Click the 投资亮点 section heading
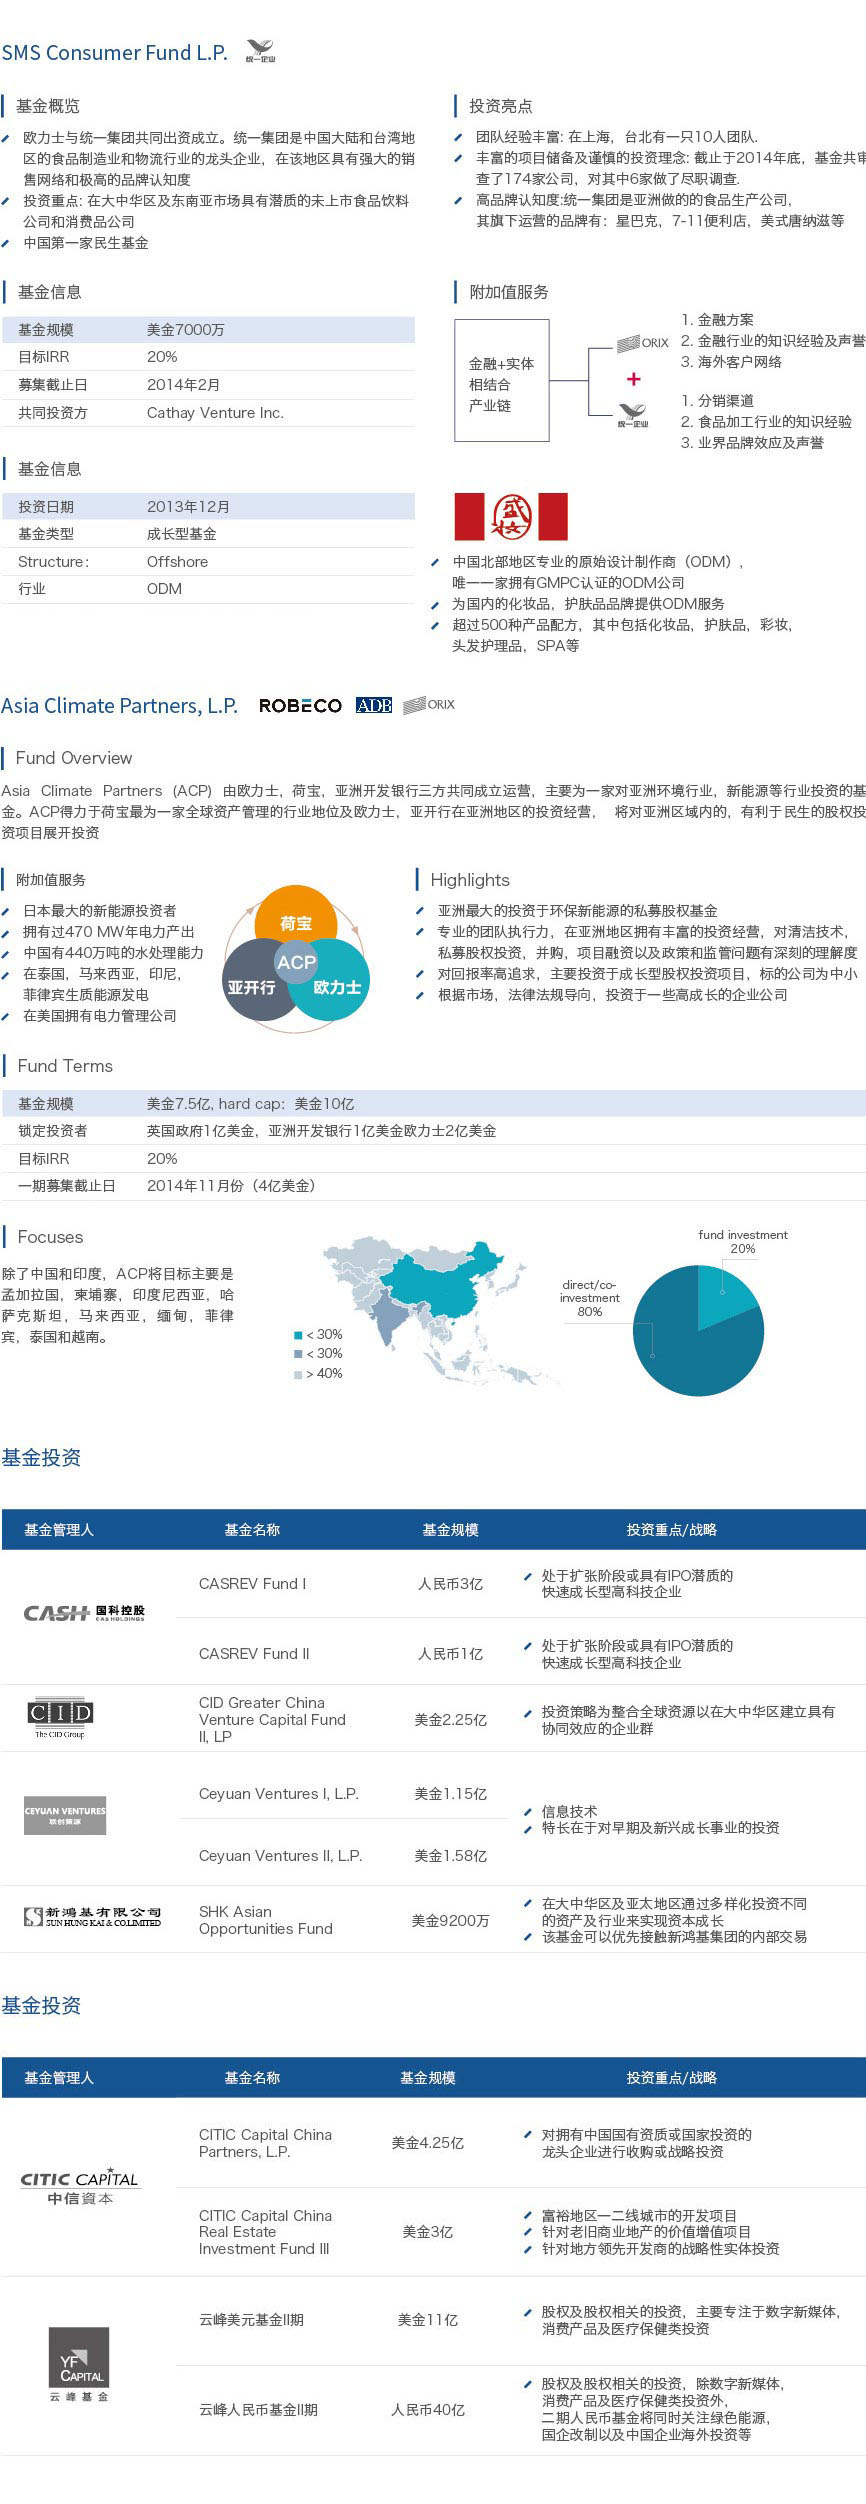866x2504 pixels. (x=501, y=106)
